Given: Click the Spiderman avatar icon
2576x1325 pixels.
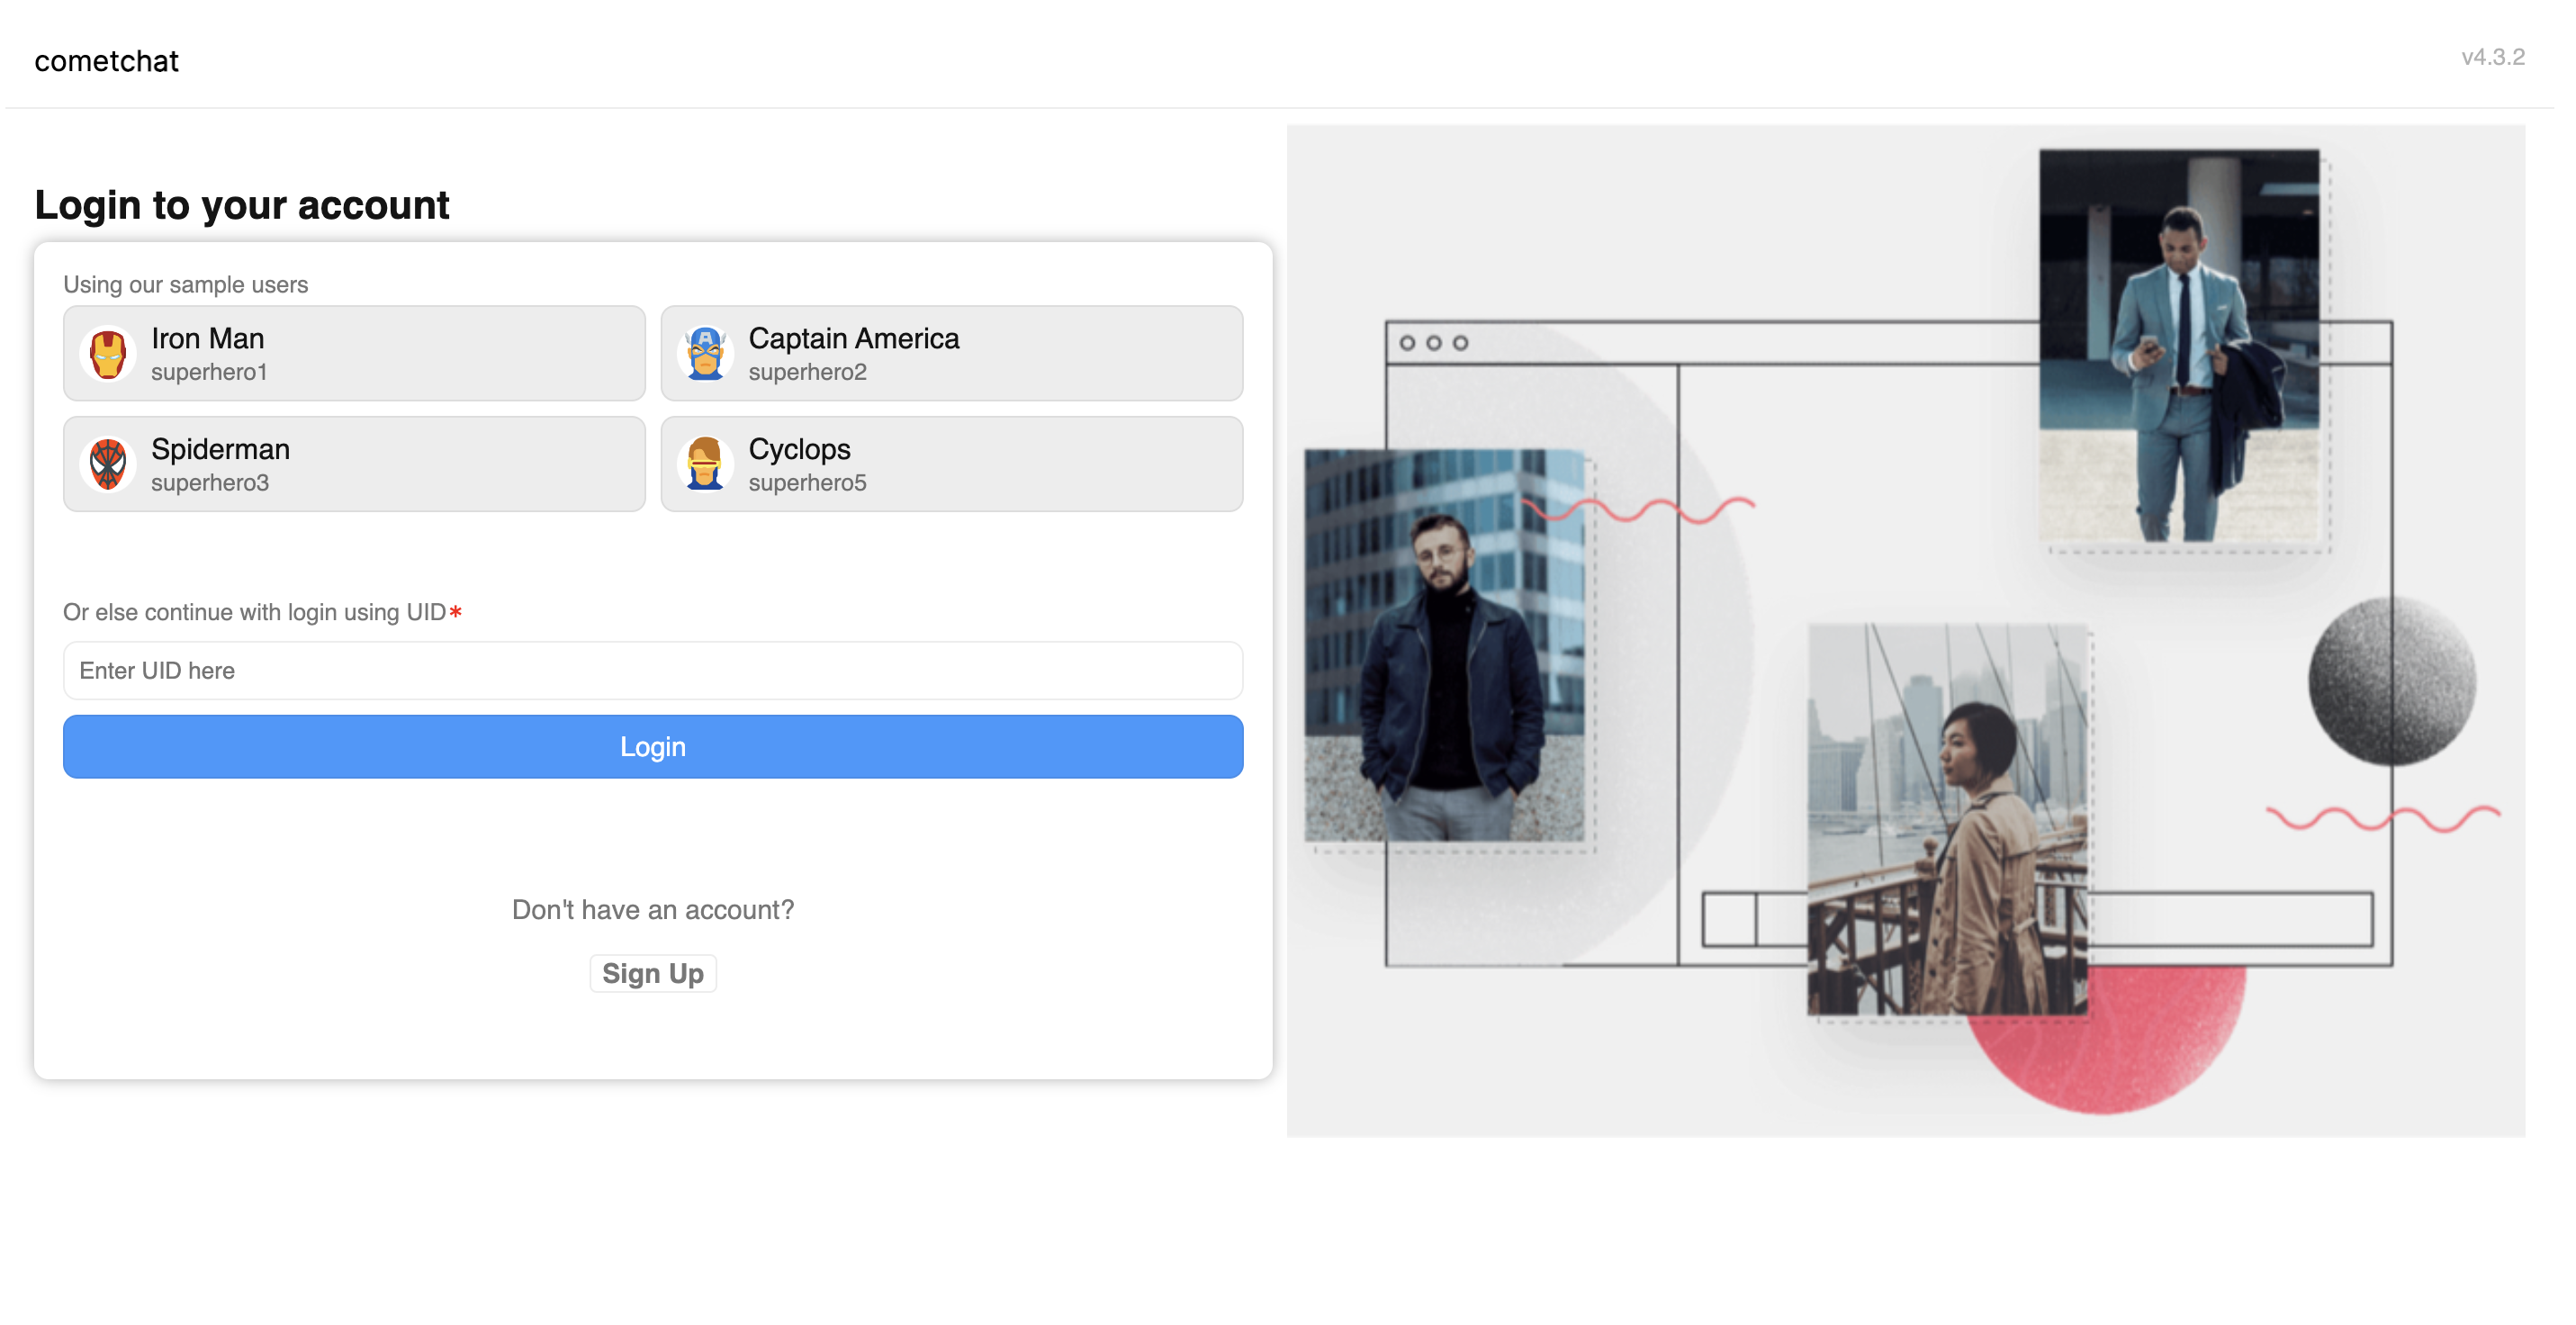Looking at the screenshot, I should click(x=107, y=465).
